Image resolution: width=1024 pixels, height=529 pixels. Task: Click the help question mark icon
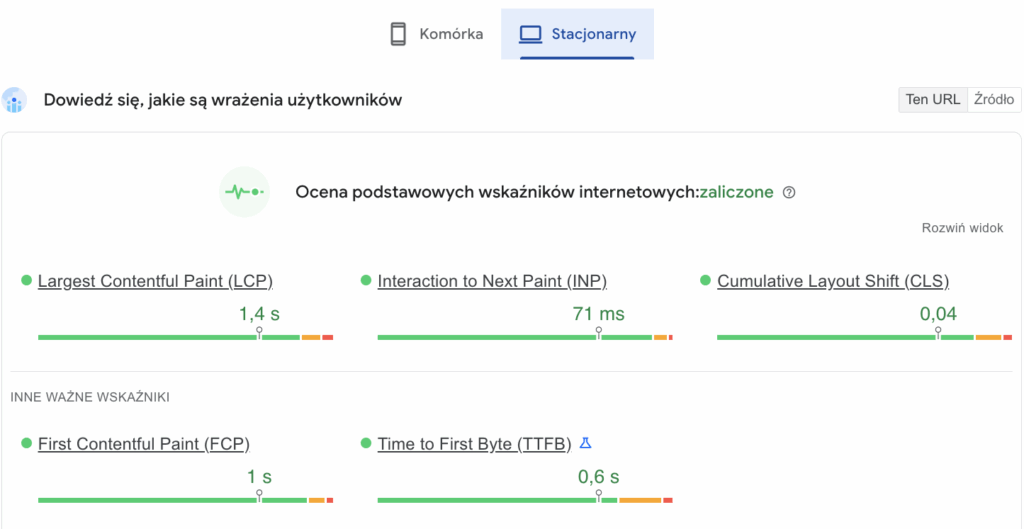tap(789, 192)
